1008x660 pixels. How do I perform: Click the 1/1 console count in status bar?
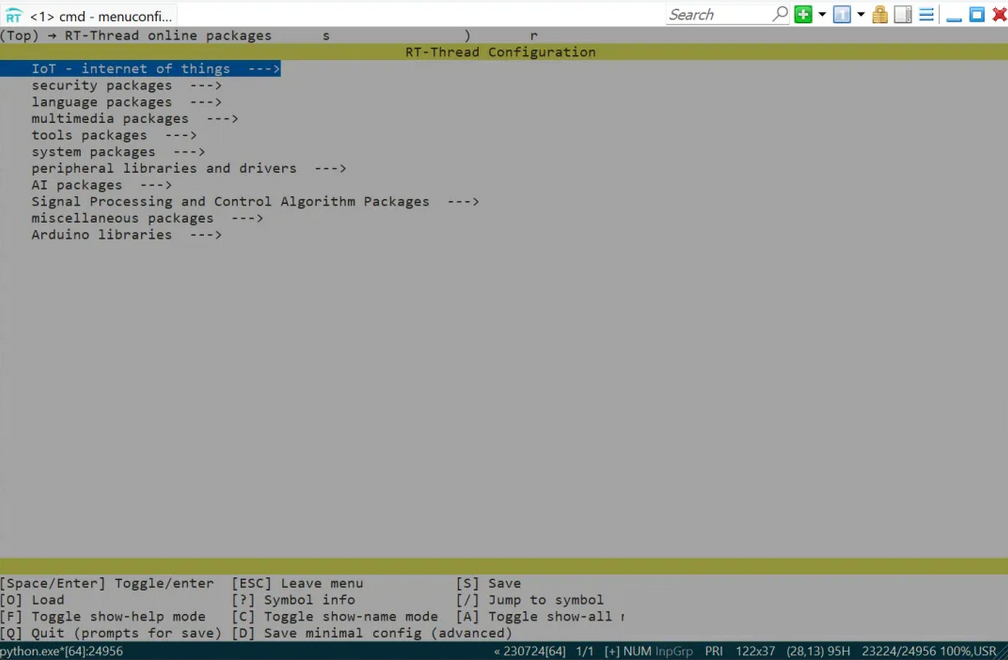pos(584,651)
